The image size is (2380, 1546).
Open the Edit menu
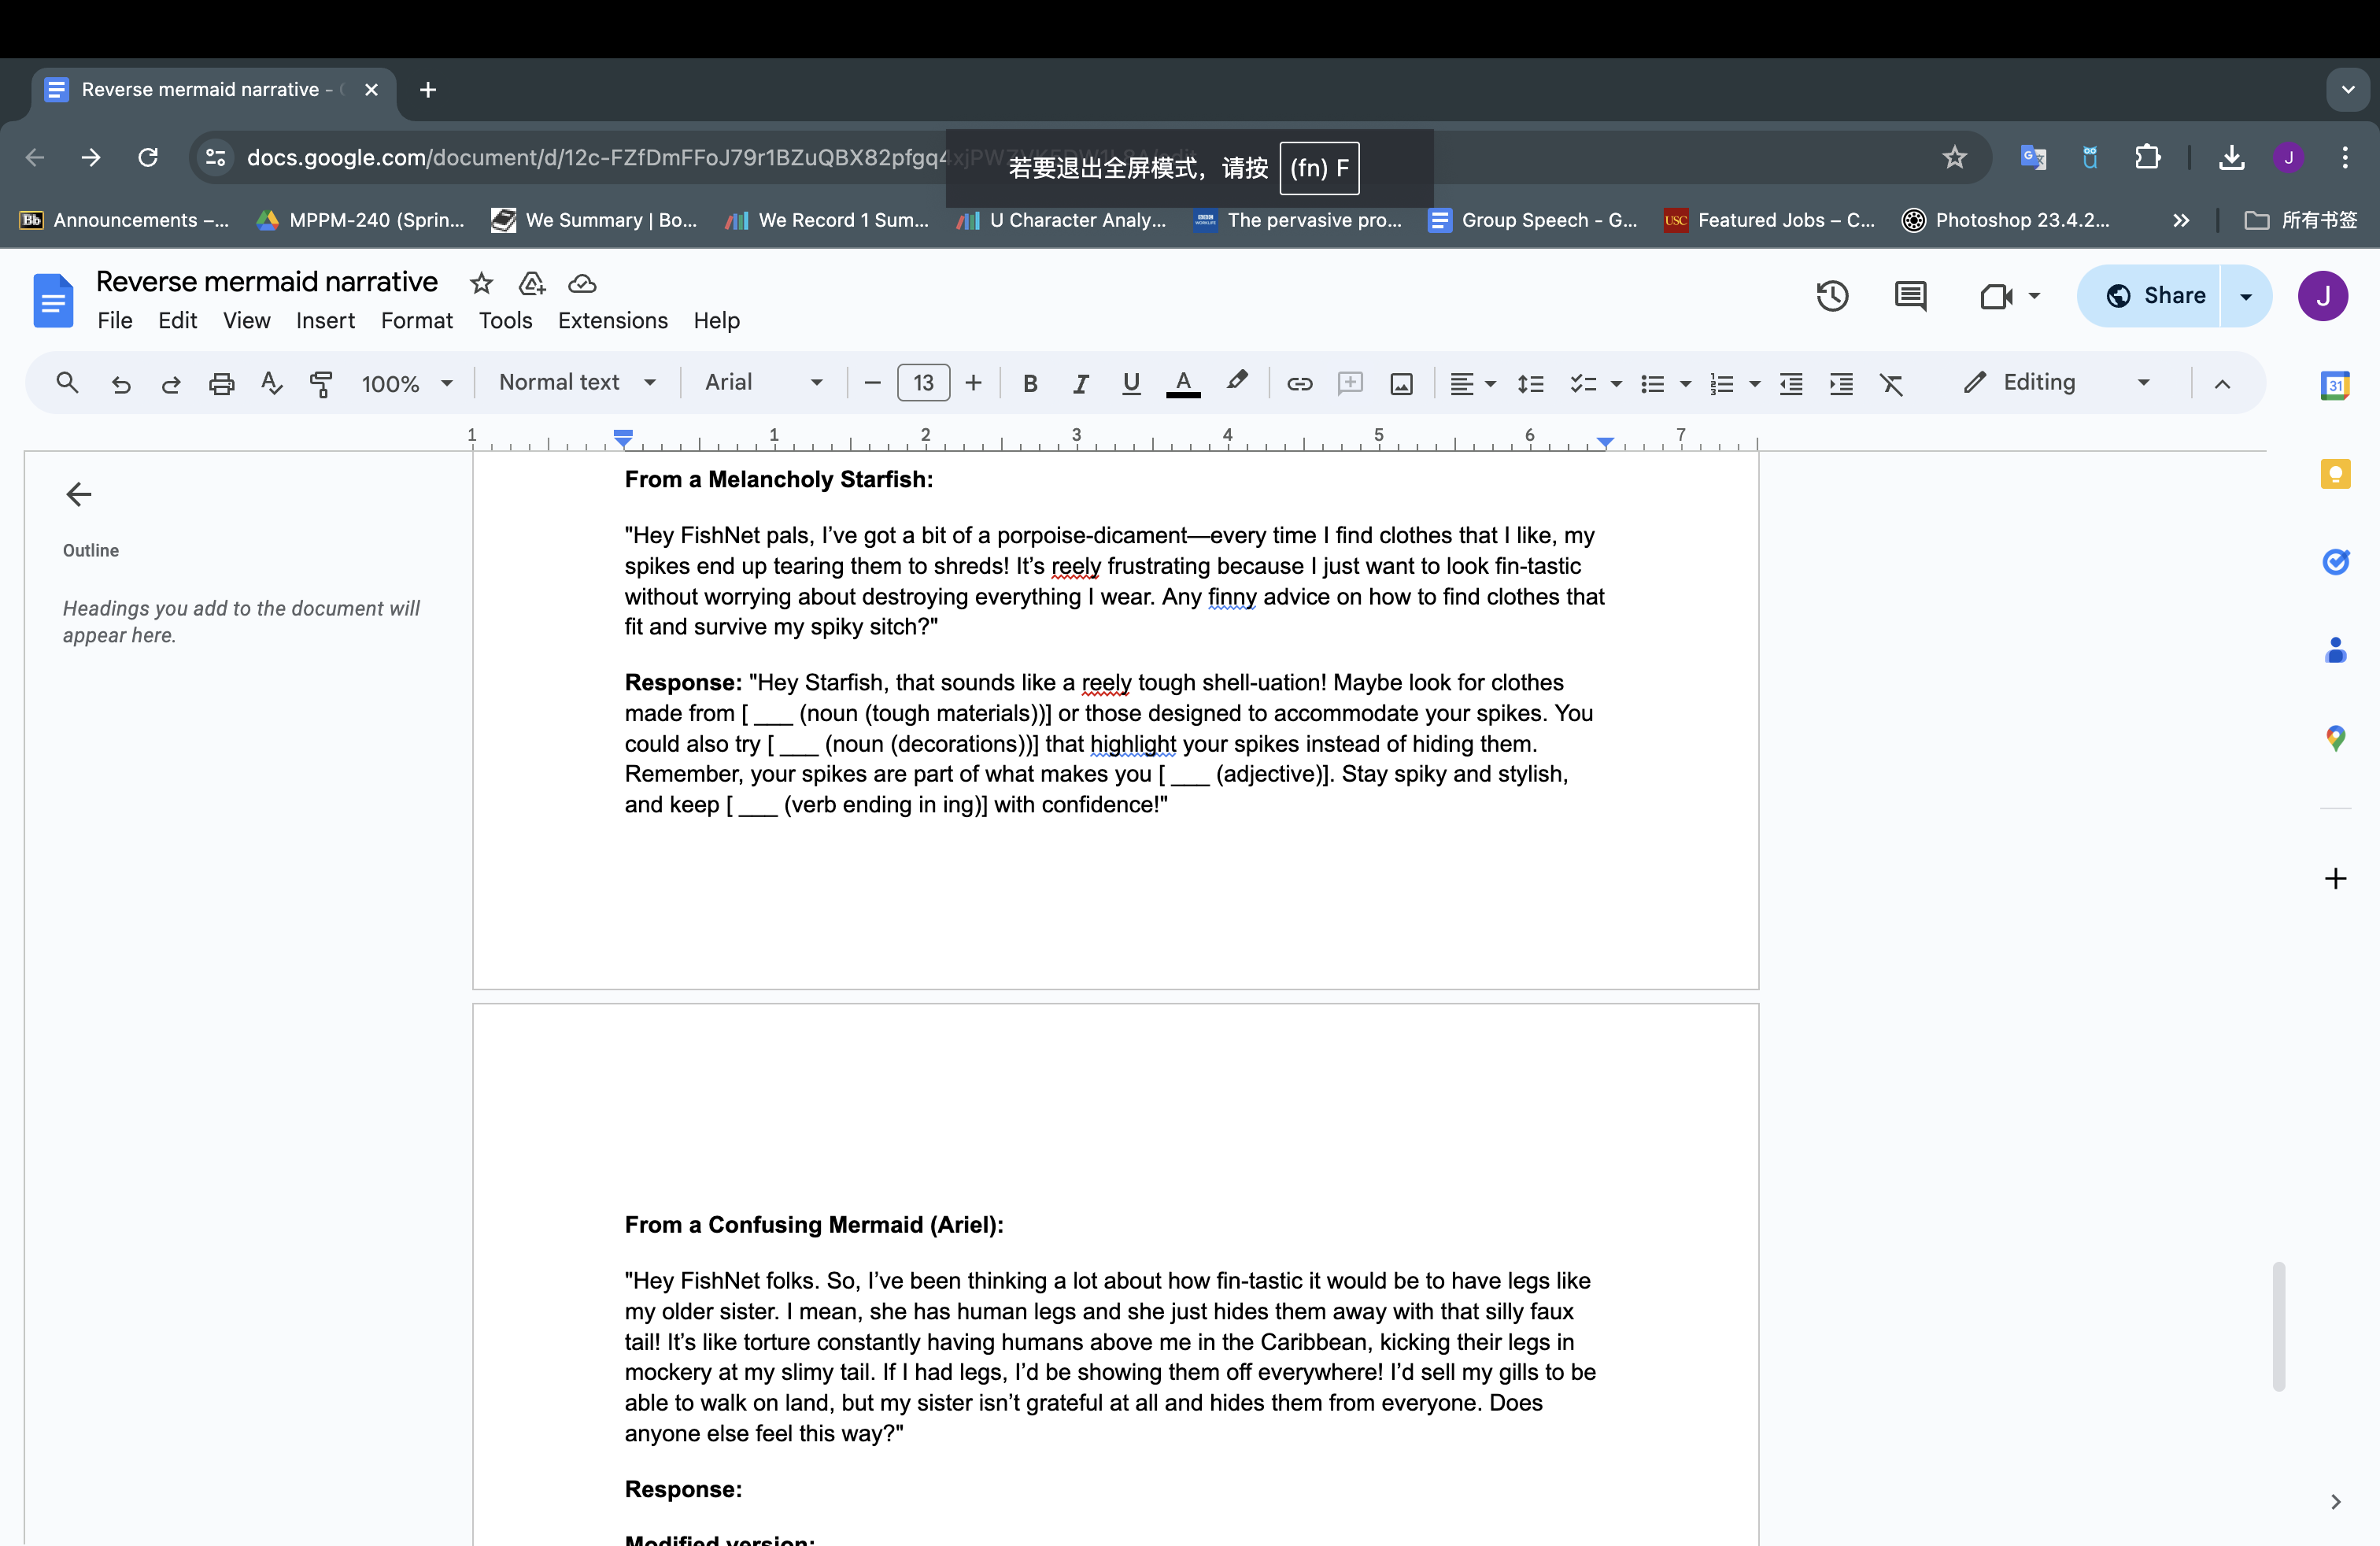pyautogui.click(x=177, y=320)
